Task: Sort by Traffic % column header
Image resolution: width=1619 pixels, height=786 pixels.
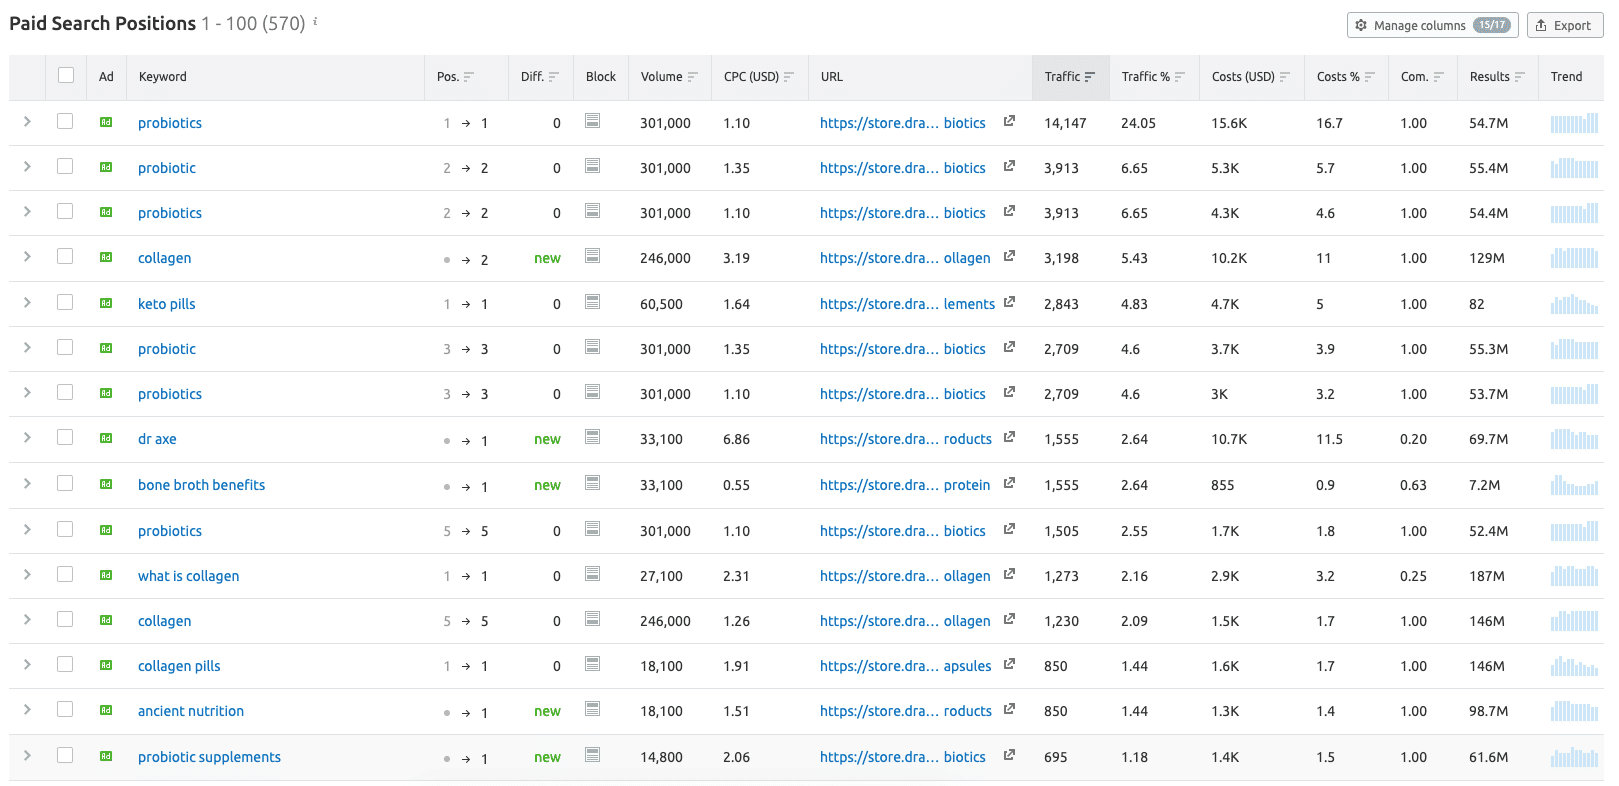Action: click(1153, 77)
